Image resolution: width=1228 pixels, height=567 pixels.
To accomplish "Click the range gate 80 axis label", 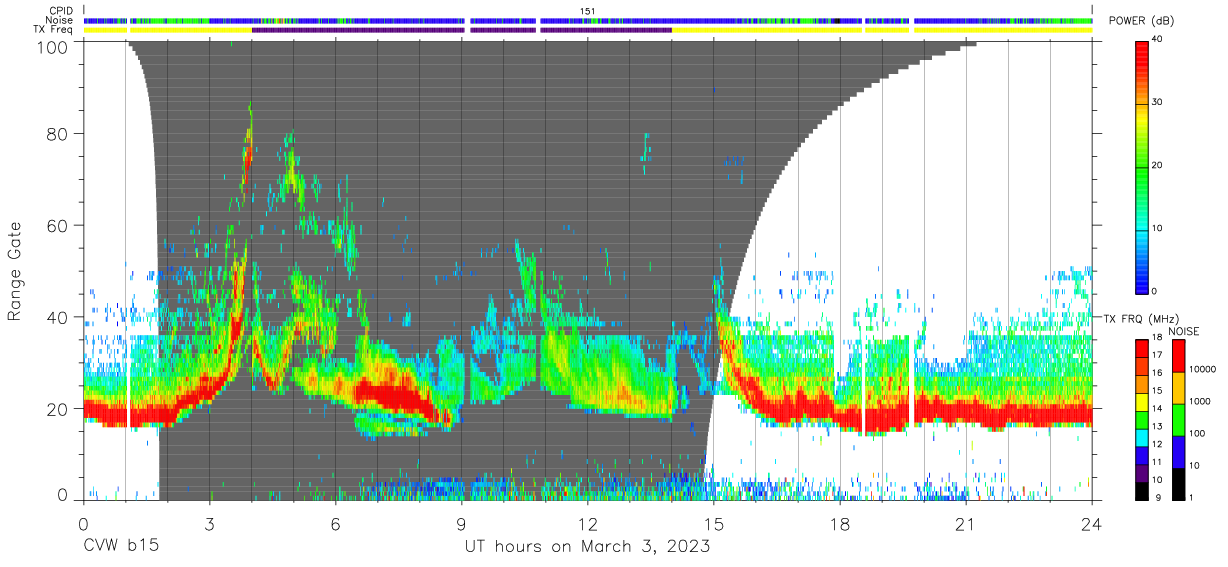I will click(57, 134).
